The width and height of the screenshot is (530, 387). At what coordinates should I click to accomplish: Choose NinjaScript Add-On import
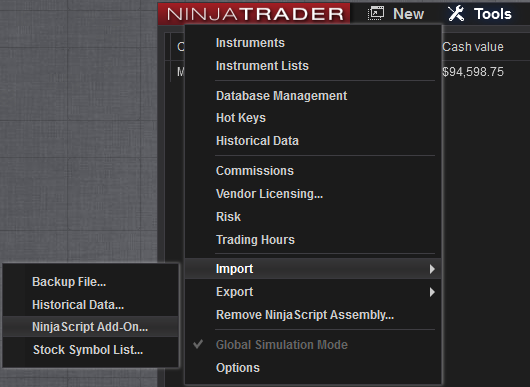click(90, 327)
